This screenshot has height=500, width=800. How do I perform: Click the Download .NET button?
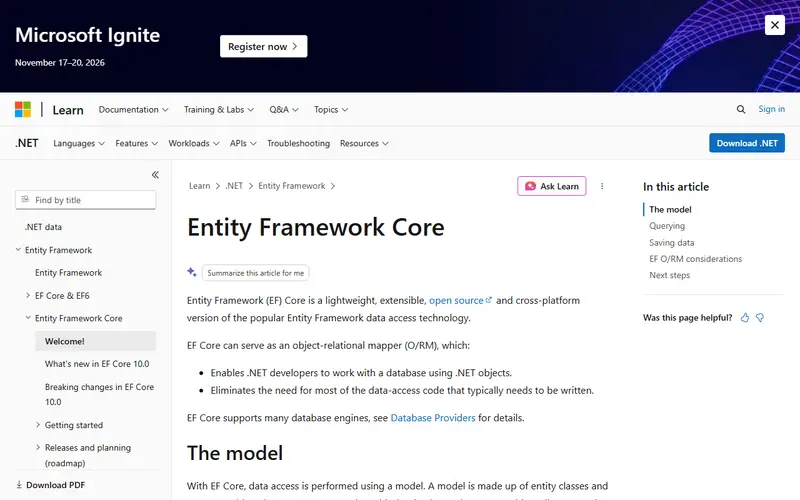pyautogui.click(x=747, y=143)
